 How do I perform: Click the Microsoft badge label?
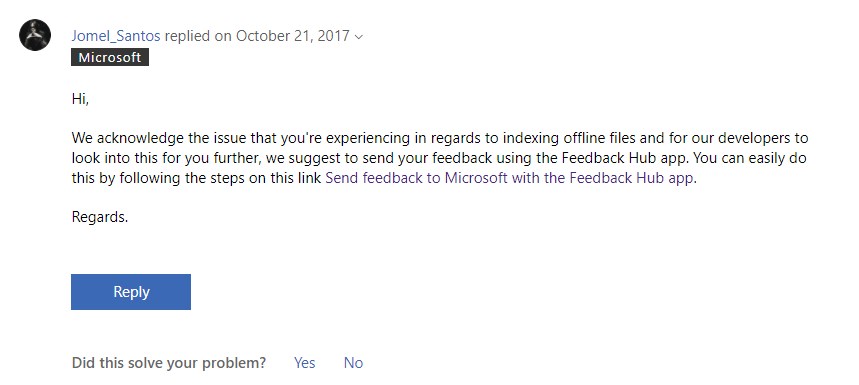pyautogui.click(x=110, y=58)
